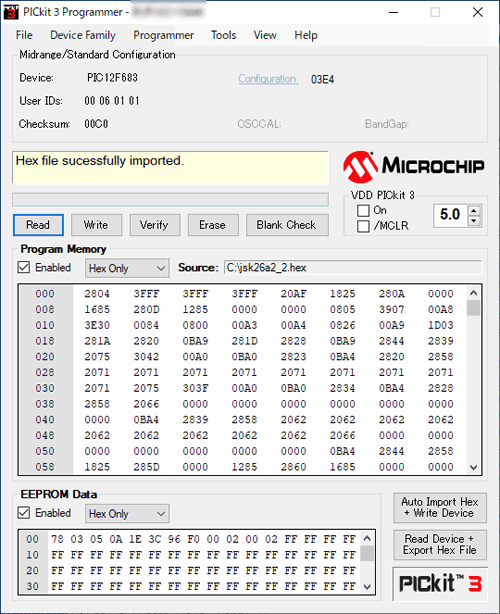The width and height of the screenshot is (500, 614).
Task: Toggle the VDD PICkit 3 On checkbox
Action: coord(363,211)
